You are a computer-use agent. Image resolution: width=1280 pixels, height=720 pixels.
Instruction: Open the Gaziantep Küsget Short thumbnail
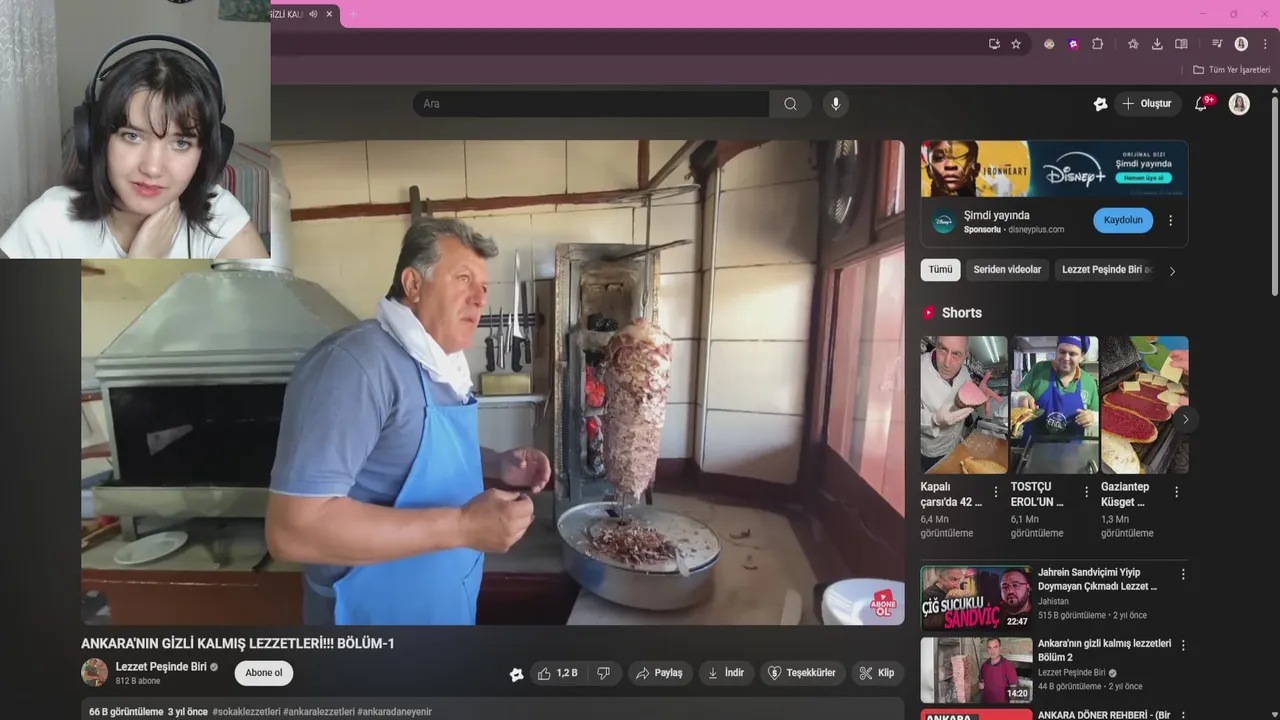1144,404
